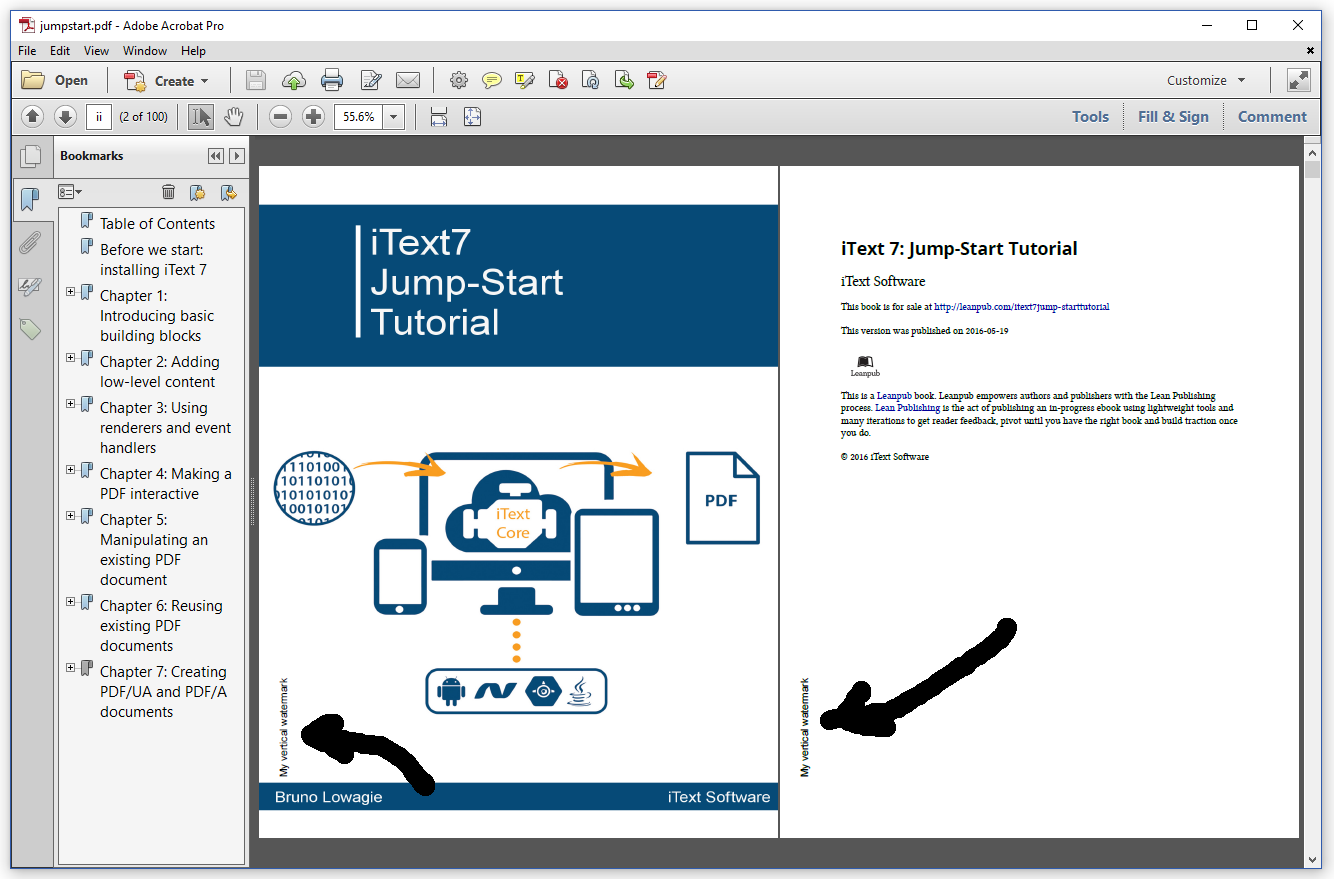Image resolution: width=1334 pixels, height=879 pixels.
Task: Collapse the Bookmarks panel with double arrow
Action: (216, 156)
